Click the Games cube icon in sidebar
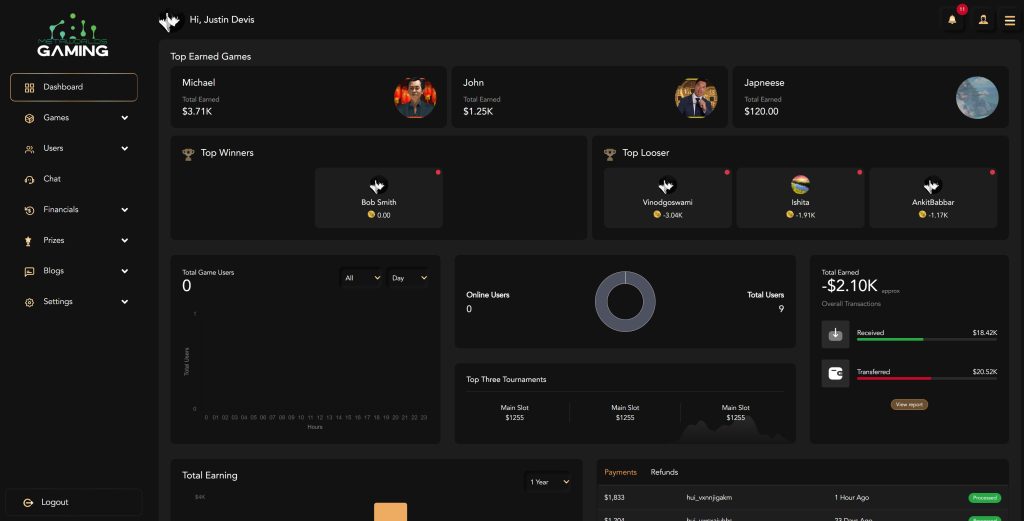The height and width of the screenshot is (521, 1024). click(29, 118)
